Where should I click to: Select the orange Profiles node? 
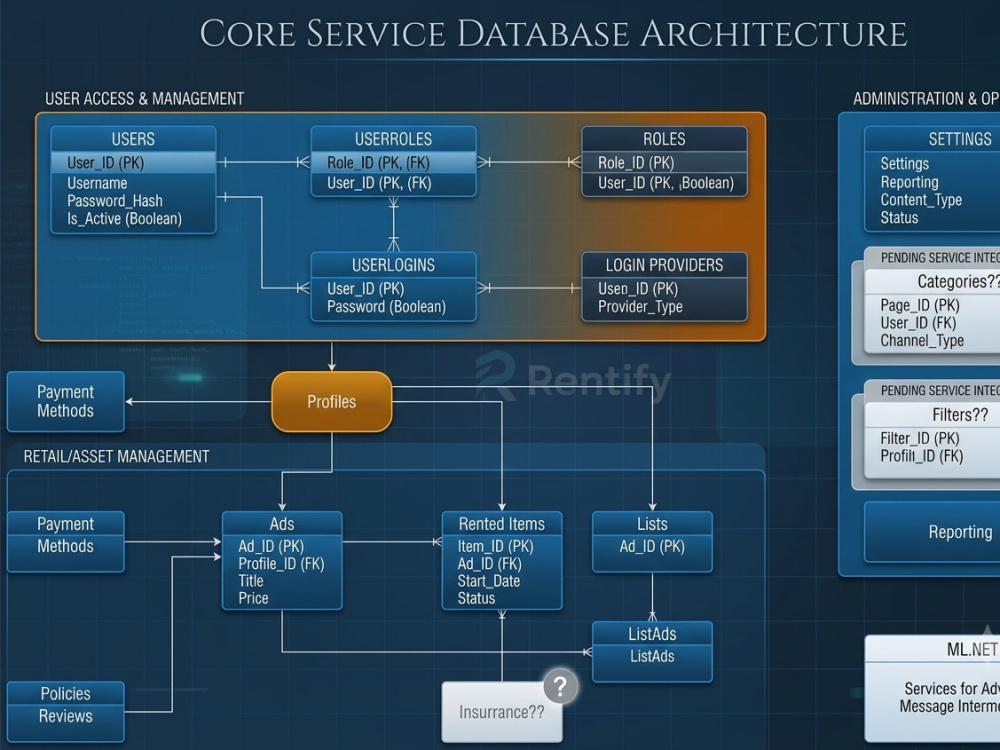[332, 402]
